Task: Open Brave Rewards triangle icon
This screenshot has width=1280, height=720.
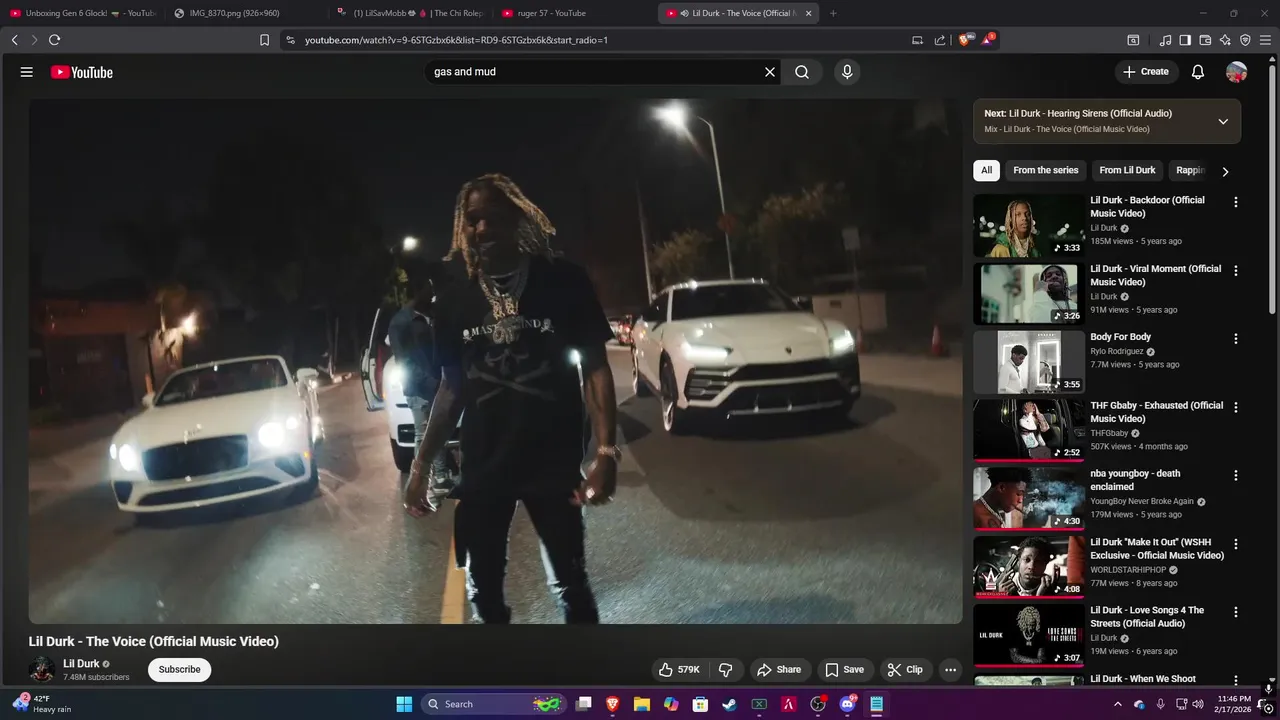Action: (988, 40)
